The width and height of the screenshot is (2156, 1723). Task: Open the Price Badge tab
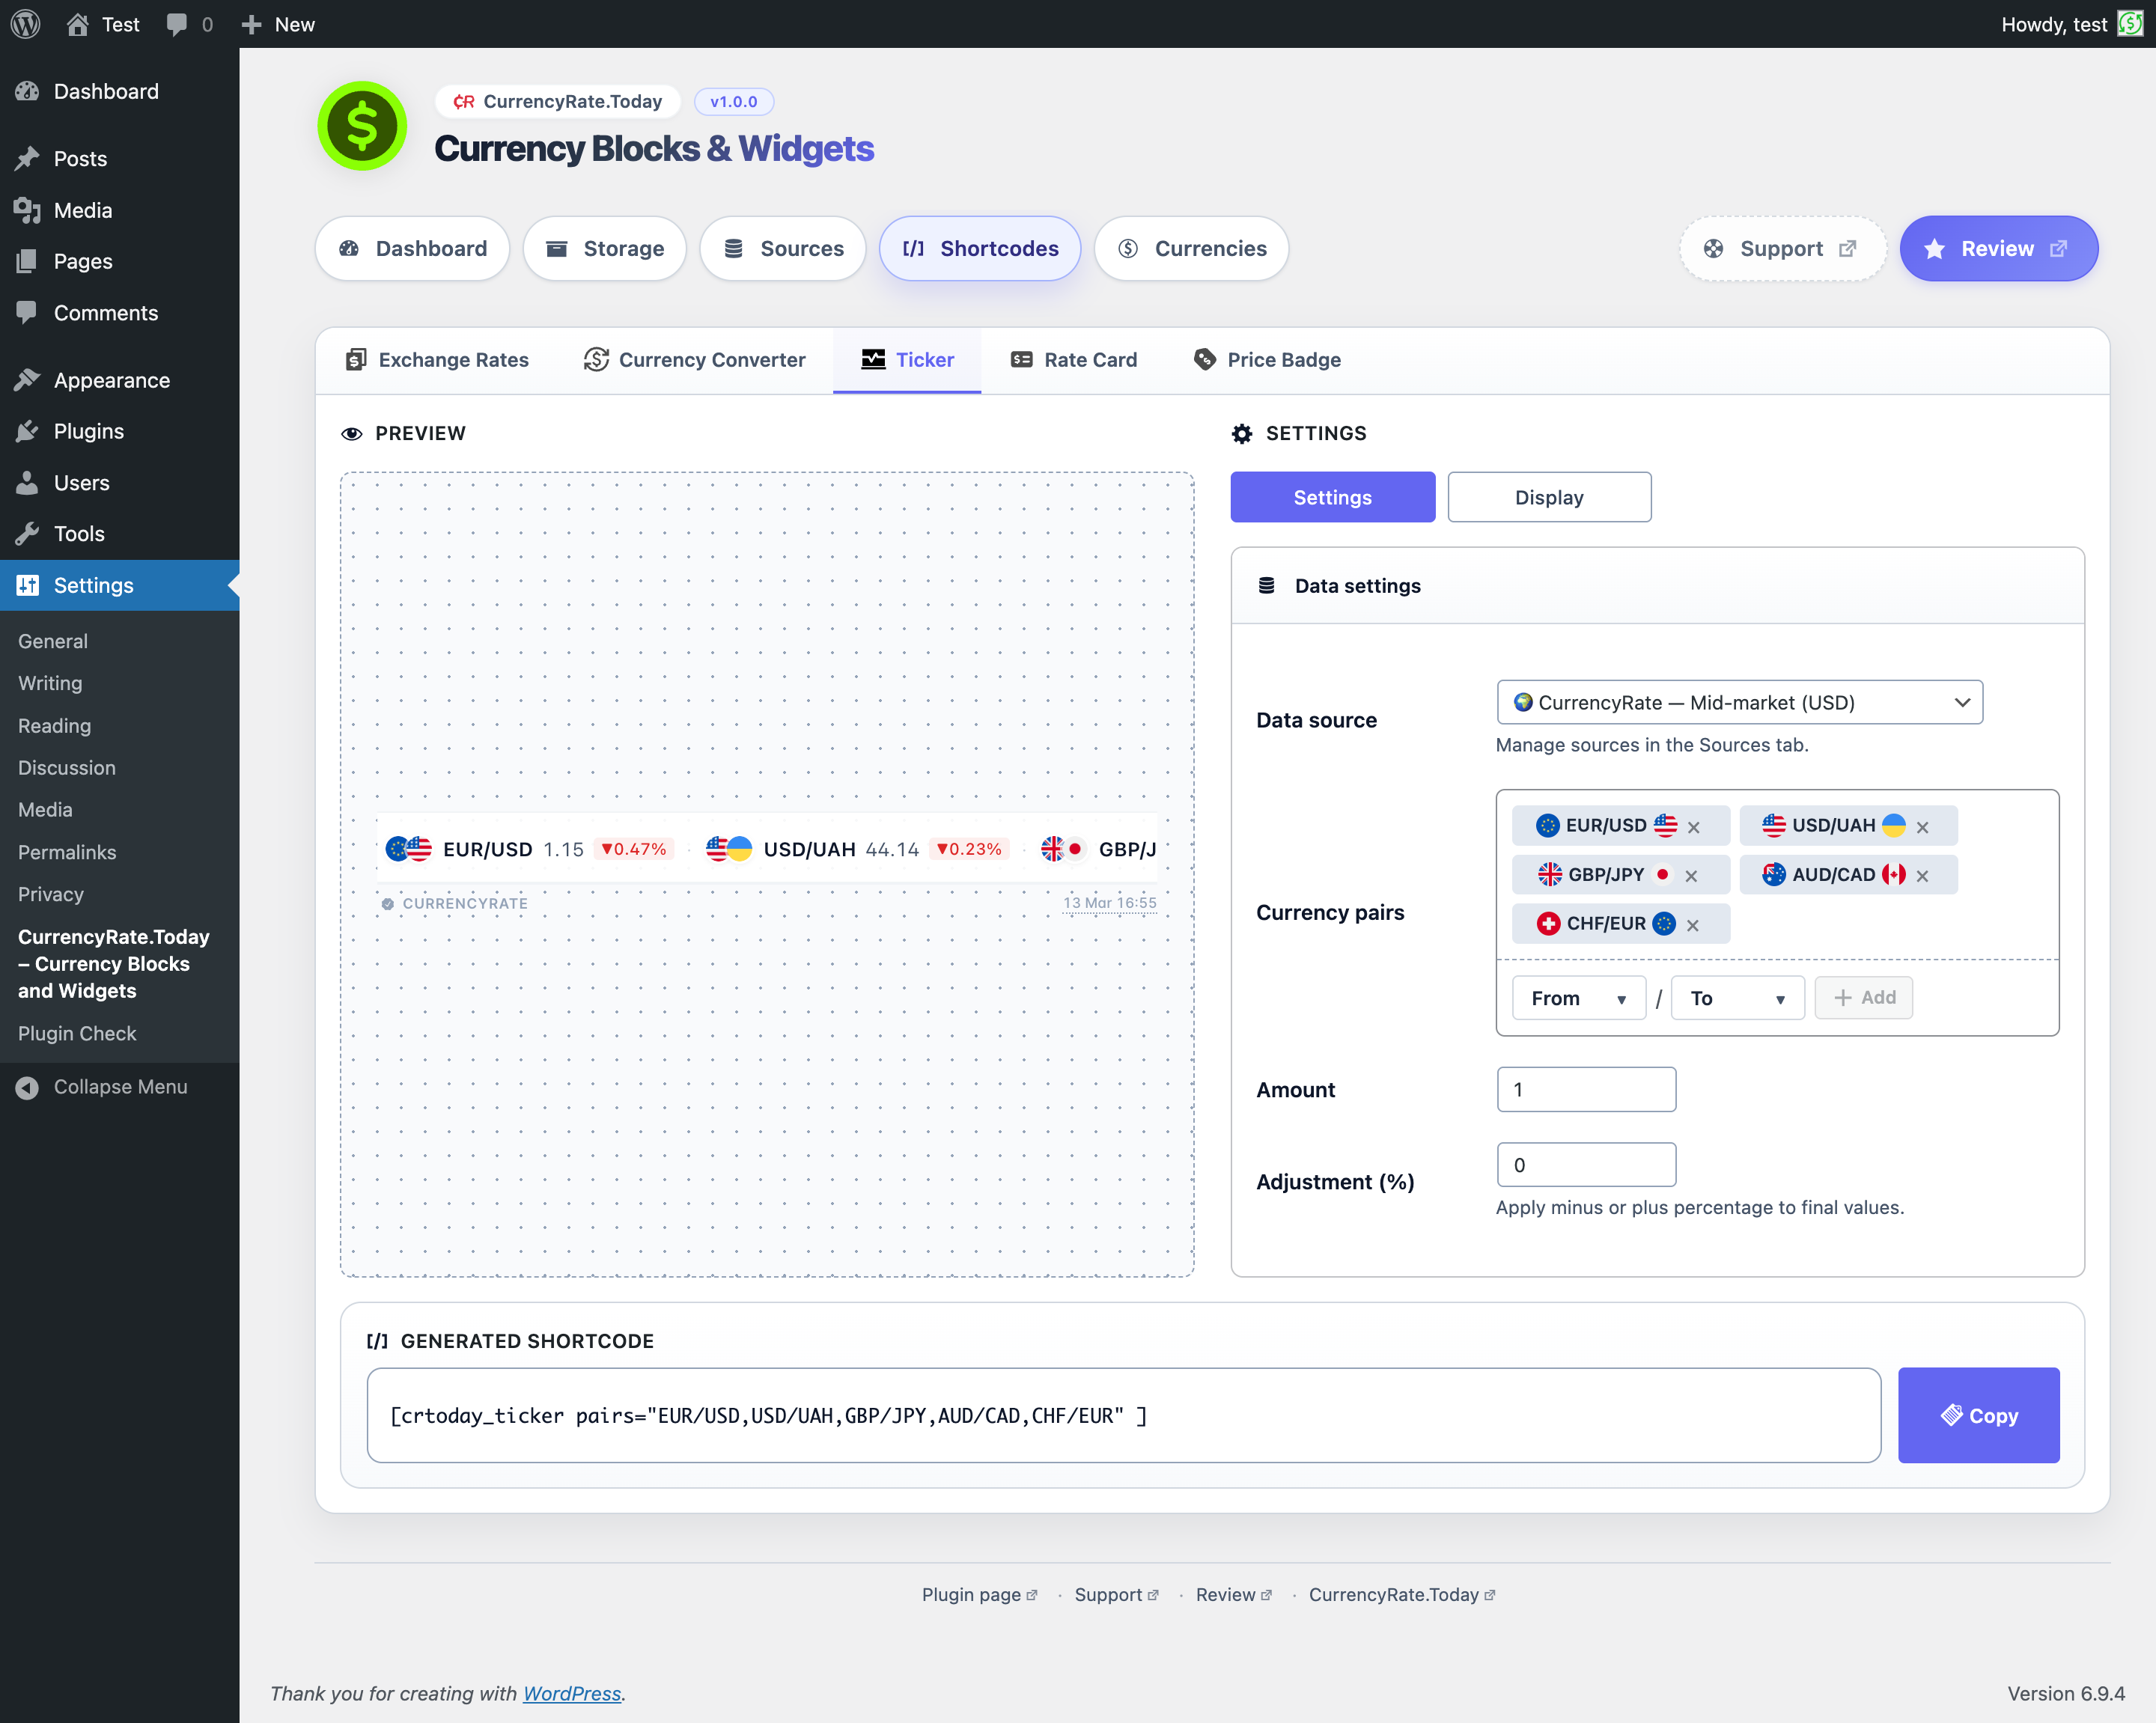tap(1267, 360)
